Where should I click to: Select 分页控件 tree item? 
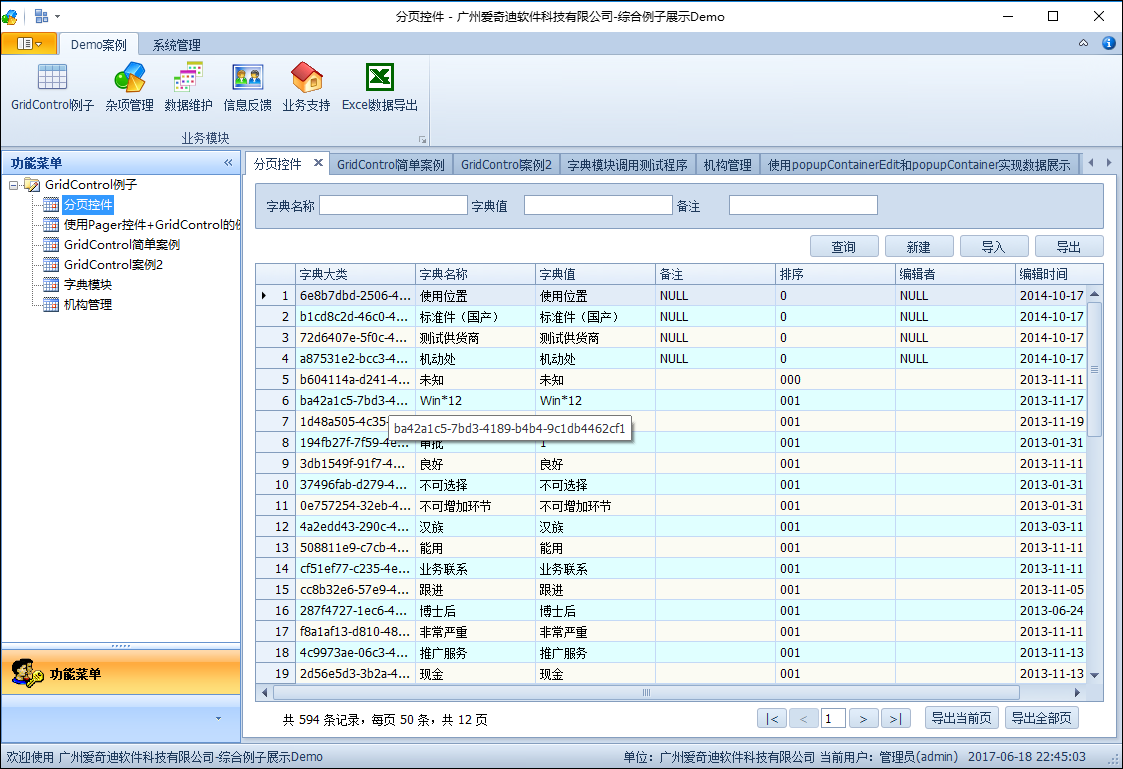[88, 205]
